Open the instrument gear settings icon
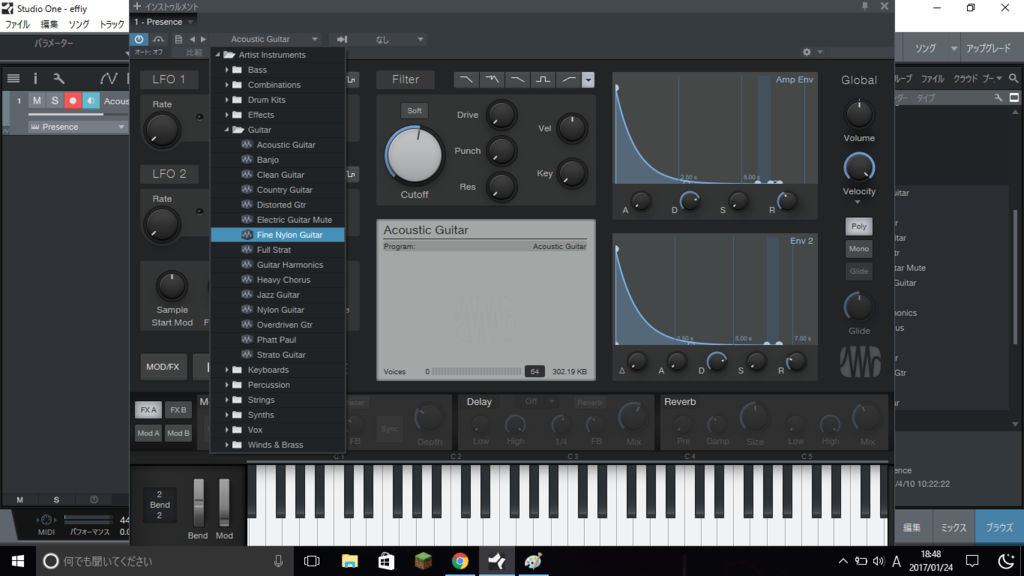 click(807, 52)
